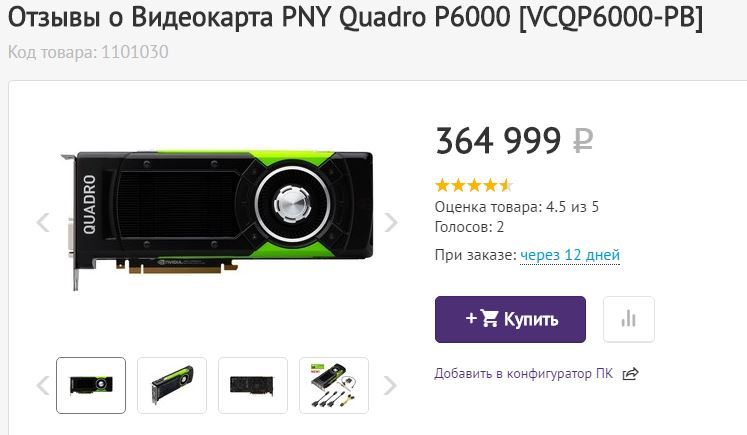This screenshot has height=435, width=747.
Task: Open the 'через 12 дней' delivery link
Action: coord(570,255)
